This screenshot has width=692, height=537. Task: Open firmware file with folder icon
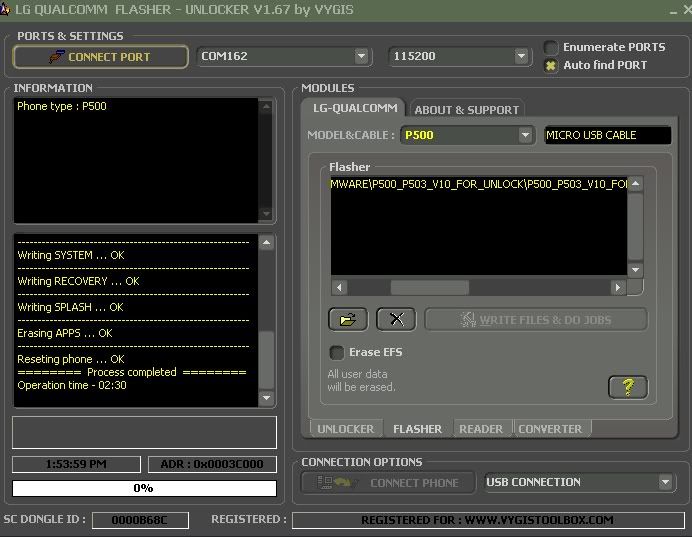(x=348, y=319)
